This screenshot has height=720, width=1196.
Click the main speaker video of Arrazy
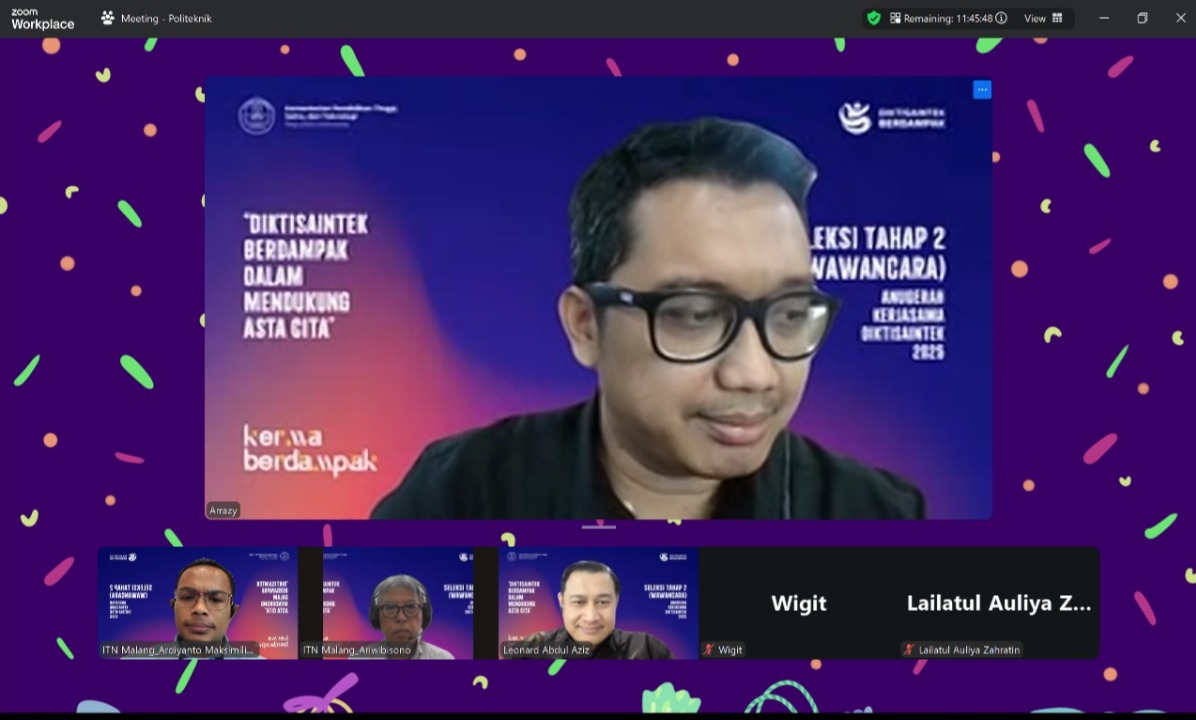[x=598, y=300]
